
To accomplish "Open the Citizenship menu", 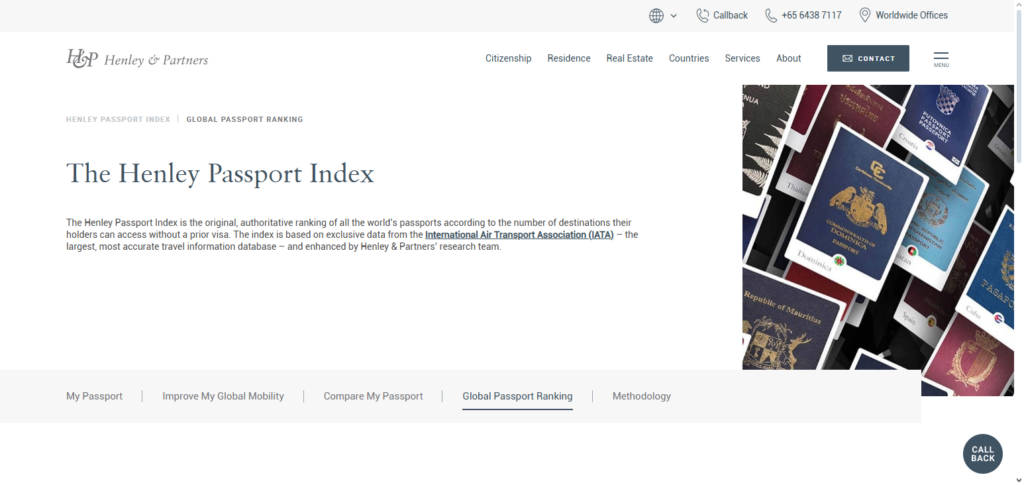I will click(x=508, y=58).
